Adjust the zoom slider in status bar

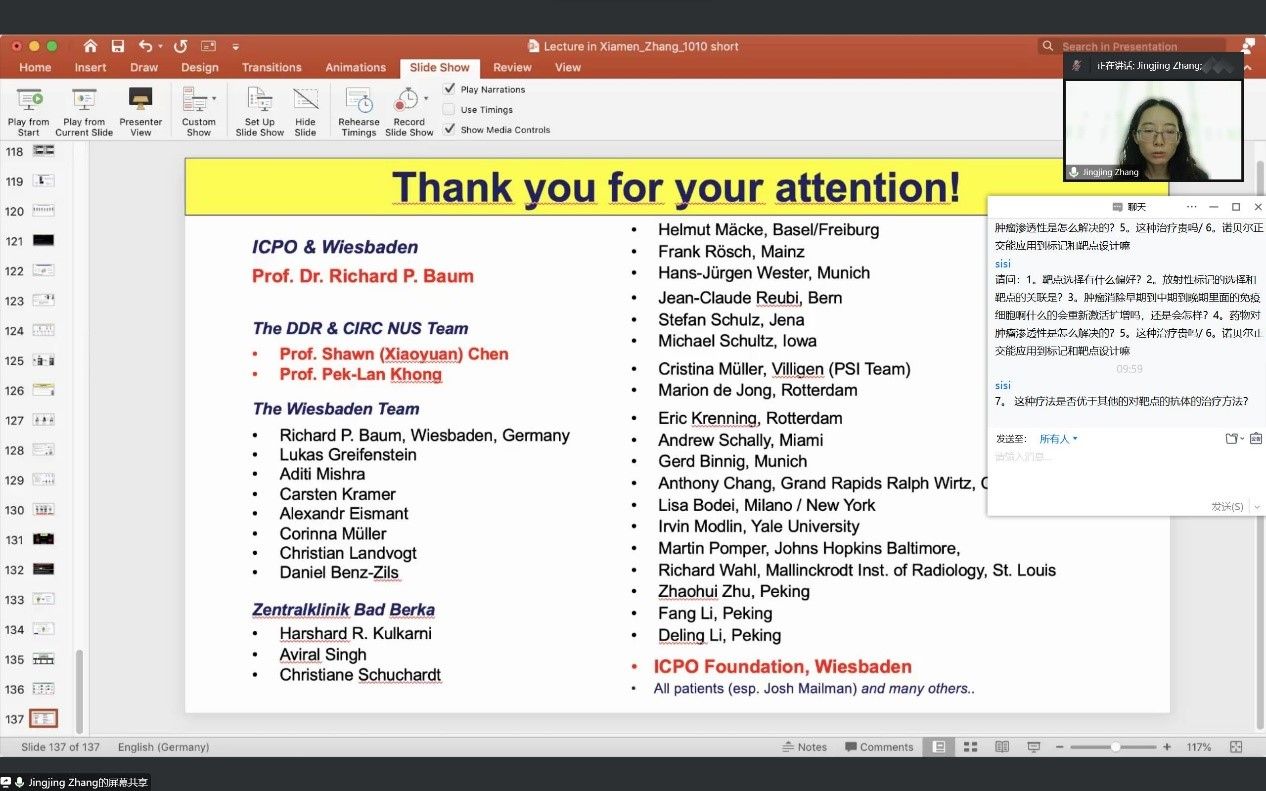click(1115, 747)
